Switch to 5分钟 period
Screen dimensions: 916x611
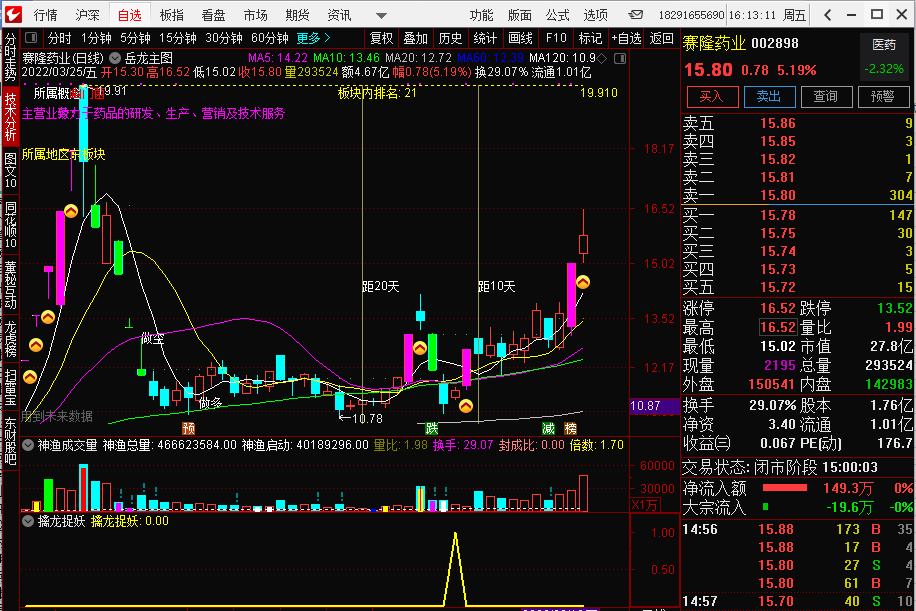point(135,39)
